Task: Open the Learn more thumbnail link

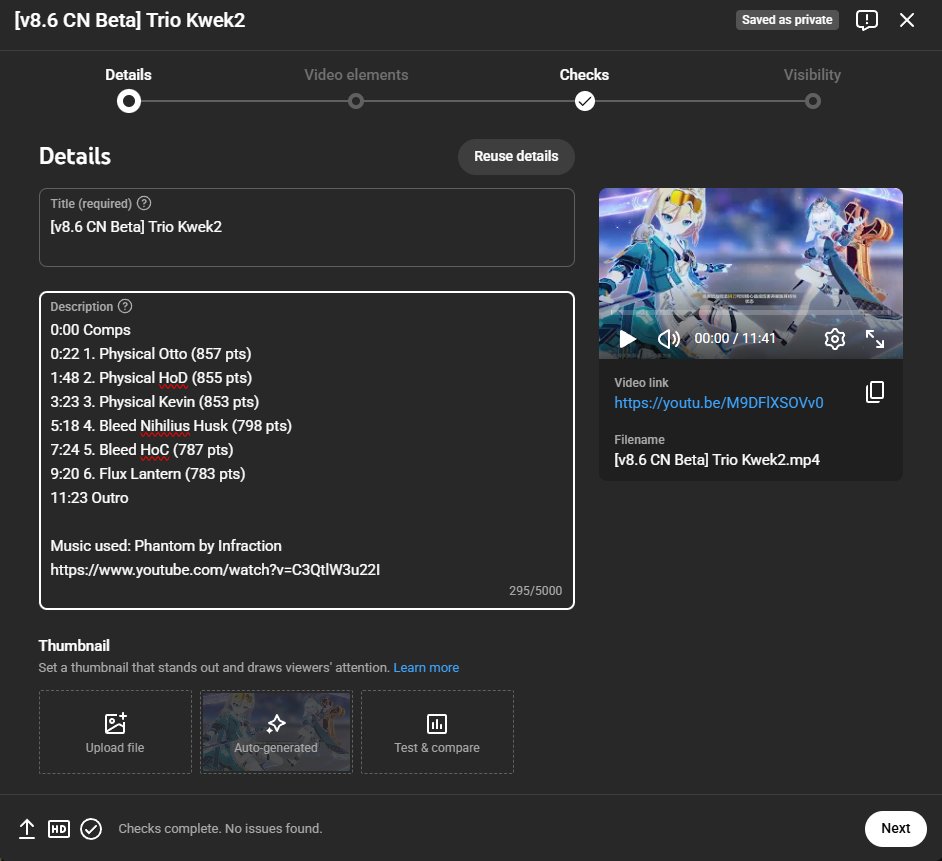Action: point(426,668)
